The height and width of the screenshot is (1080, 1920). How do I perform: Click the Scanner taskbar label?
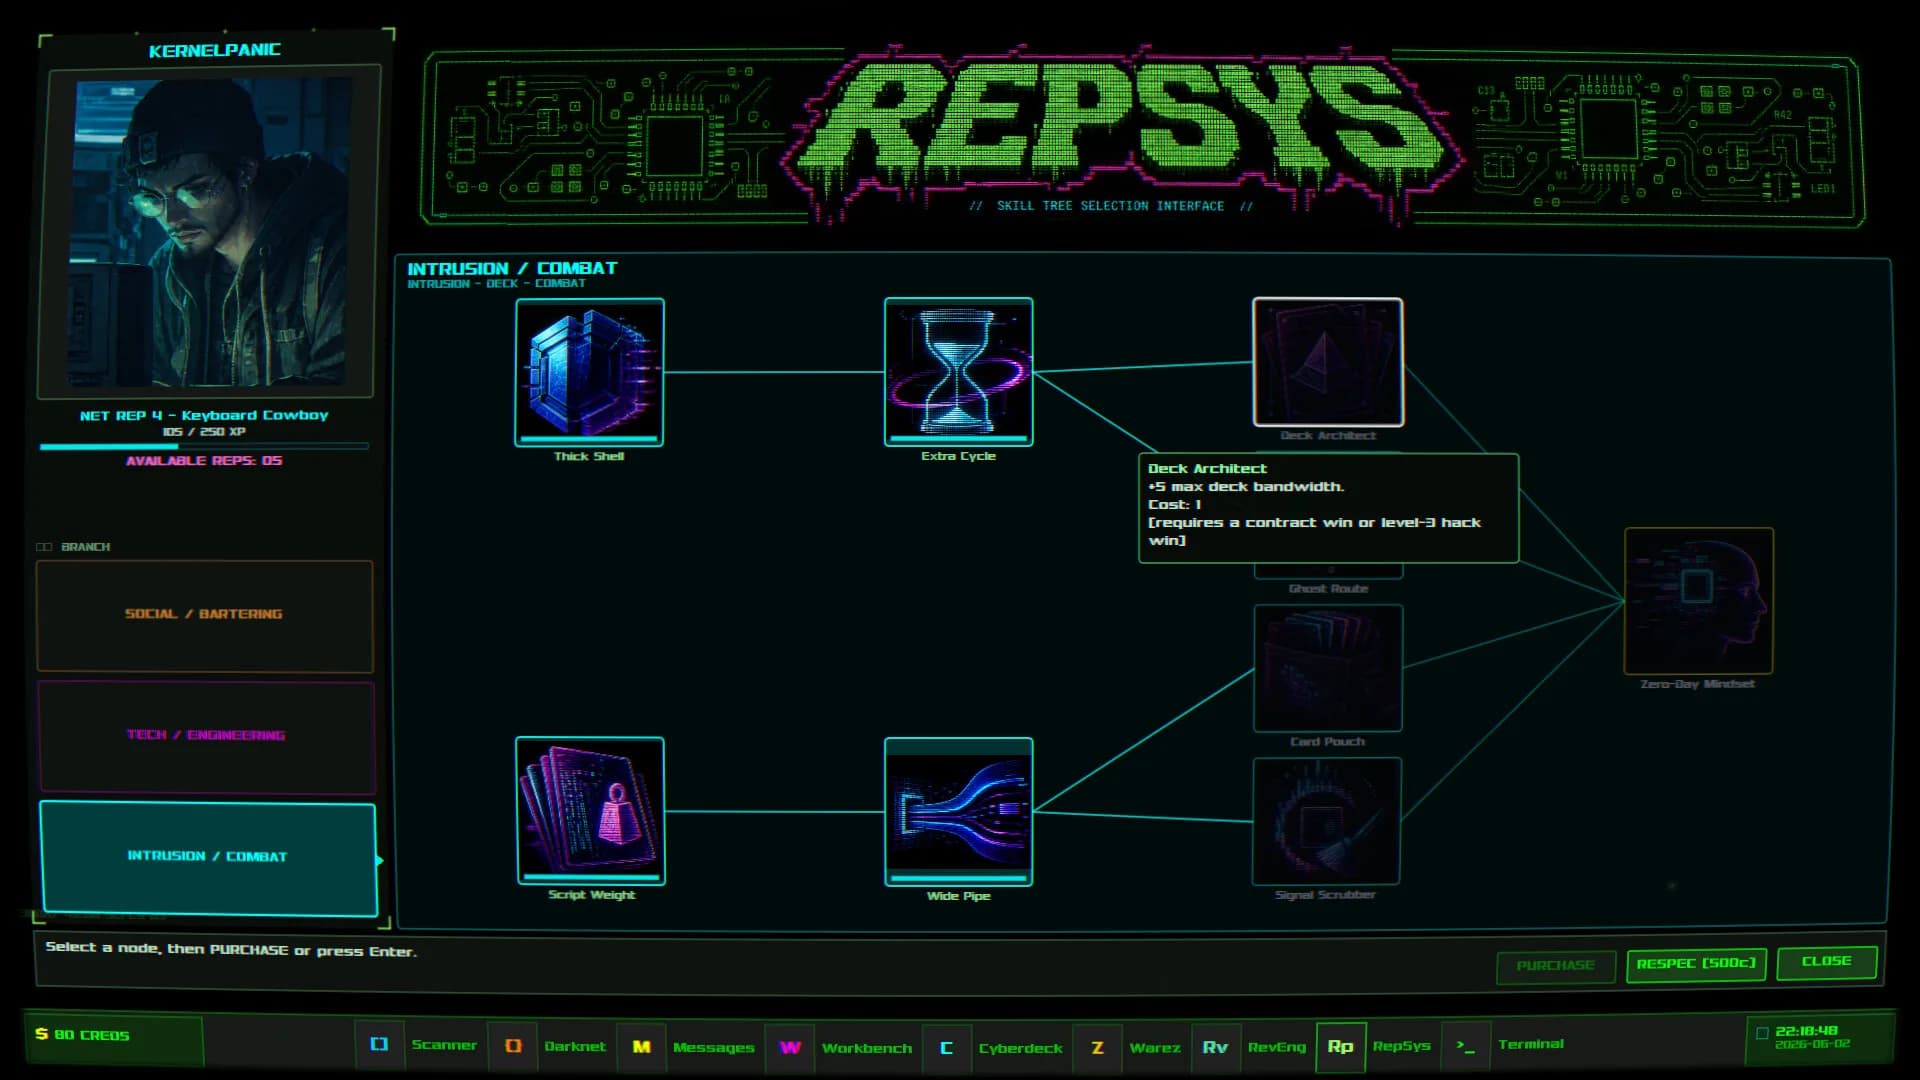(x=444, y=1045)
